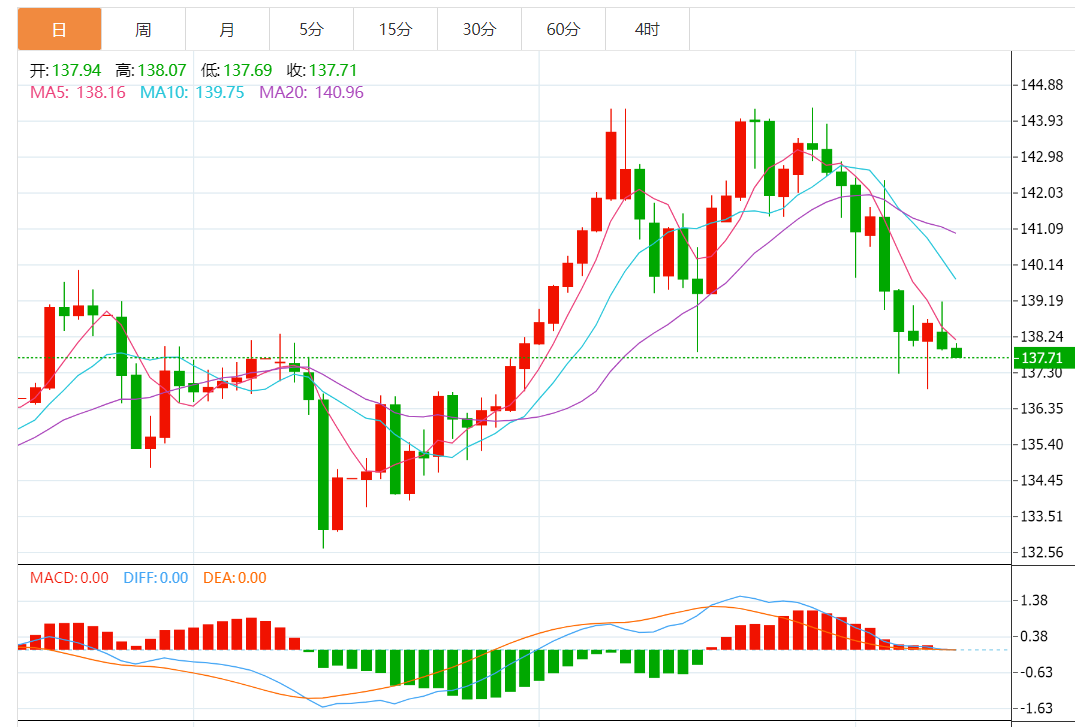Open the 60分 timeframe tab
This screenshot has height=727, width=1075.
click(x=564, y=29)
